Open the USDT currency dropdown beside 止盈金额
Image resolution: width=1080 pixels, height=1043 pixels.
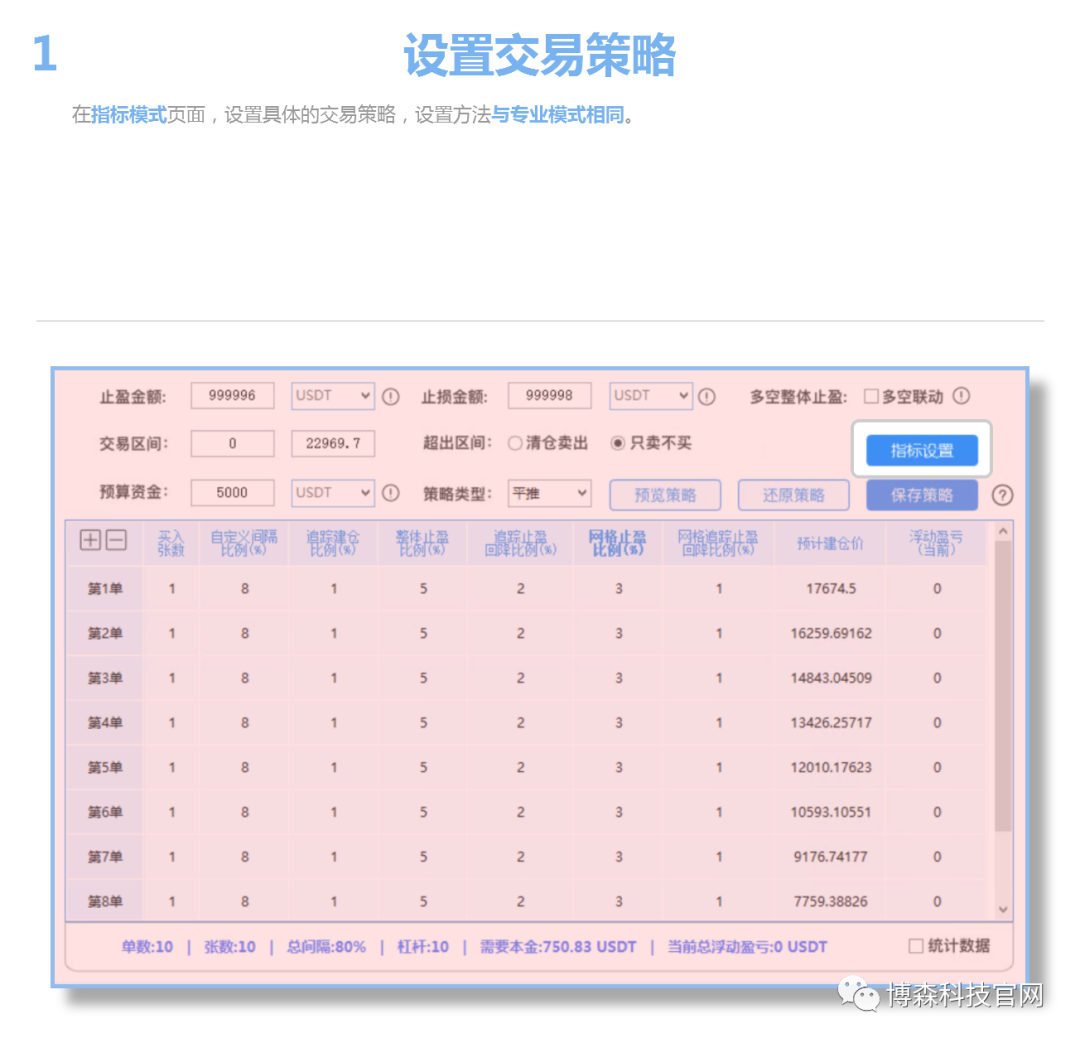[x=332, y=396]
